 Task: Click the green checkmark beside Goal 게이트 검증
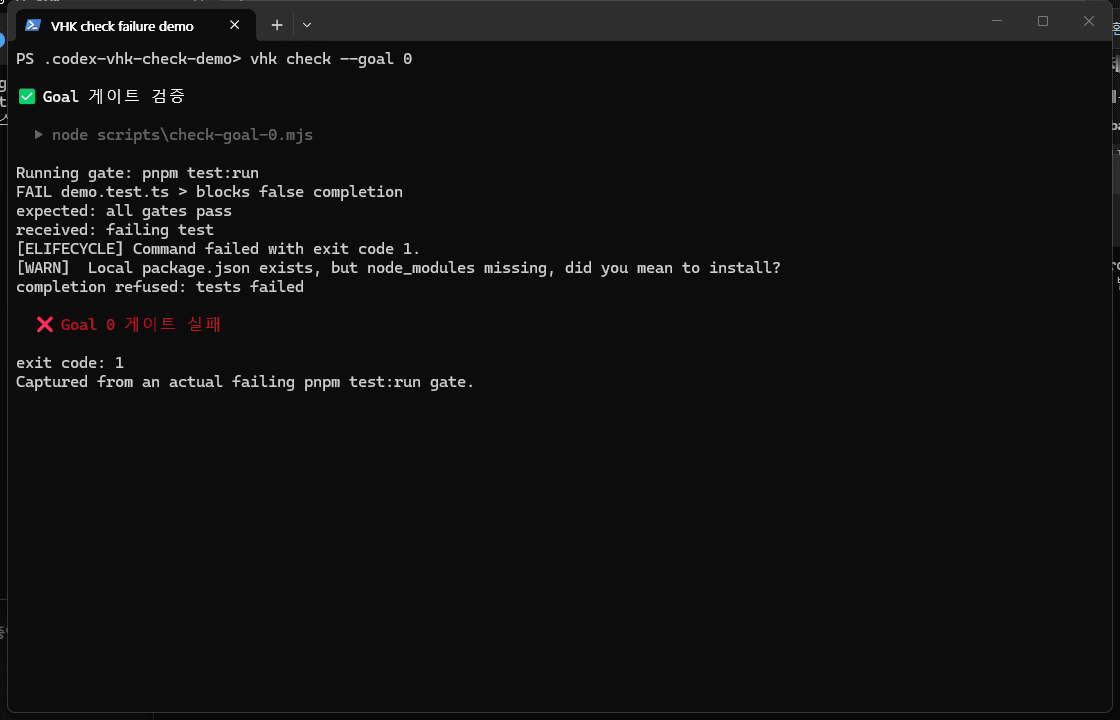27,96
